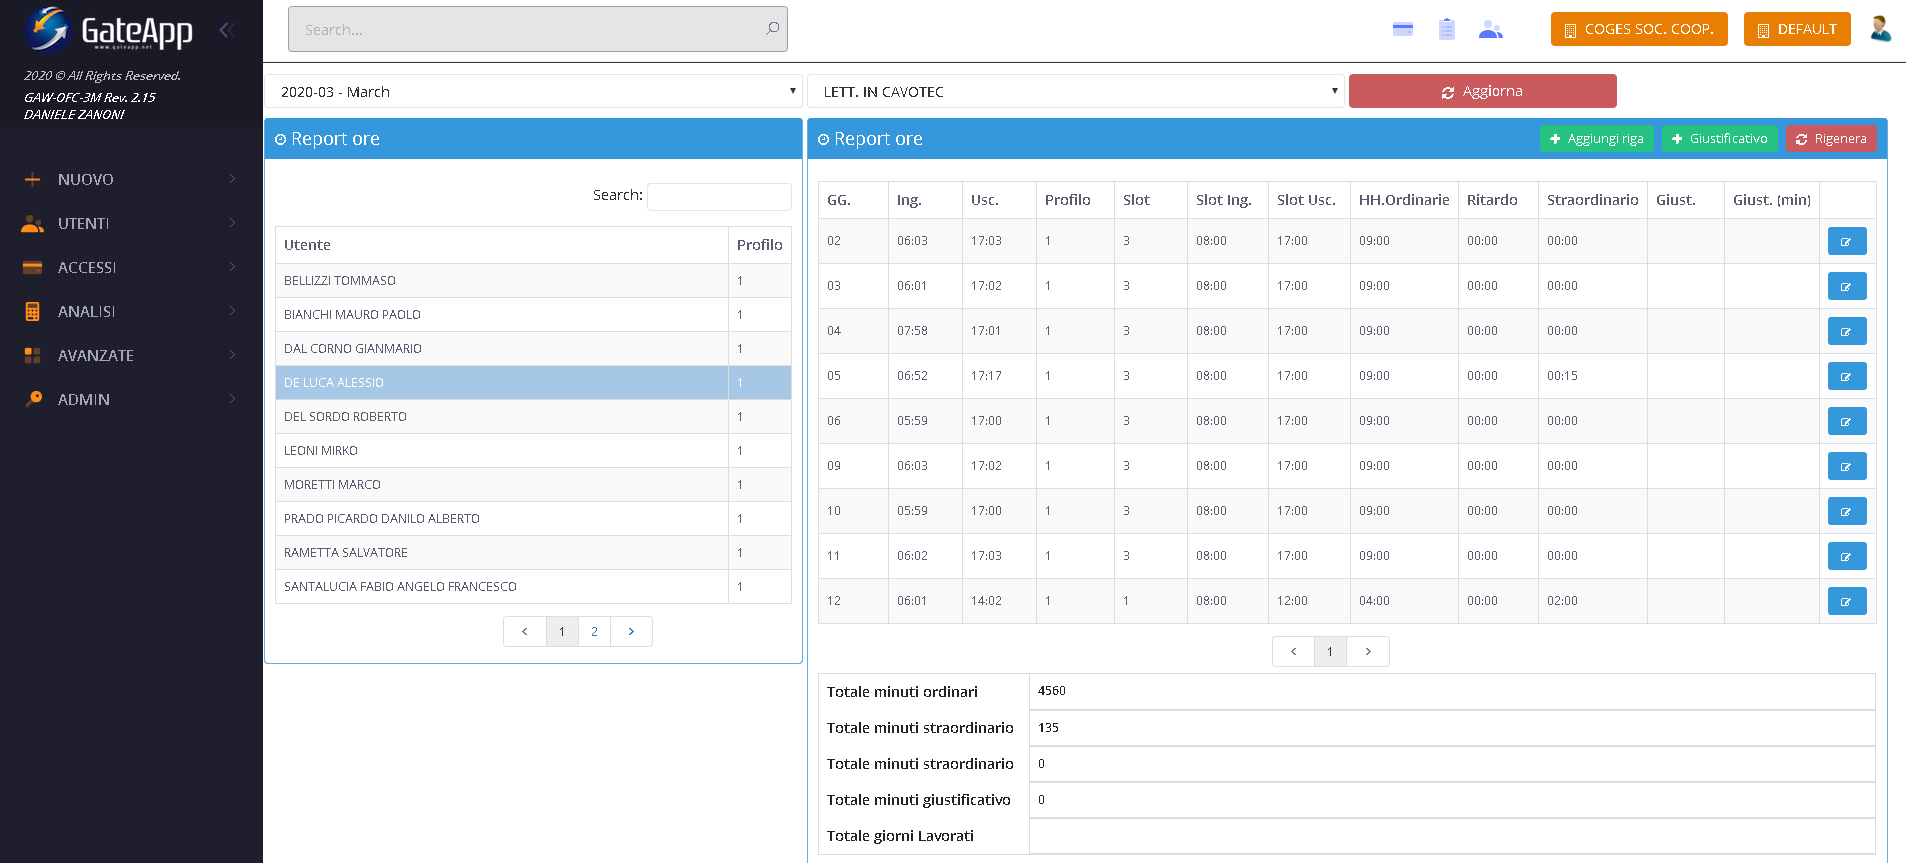This screenshot has width=1906, height=863.
Task: Click the search magnifier icon
Action: point(772,29)
